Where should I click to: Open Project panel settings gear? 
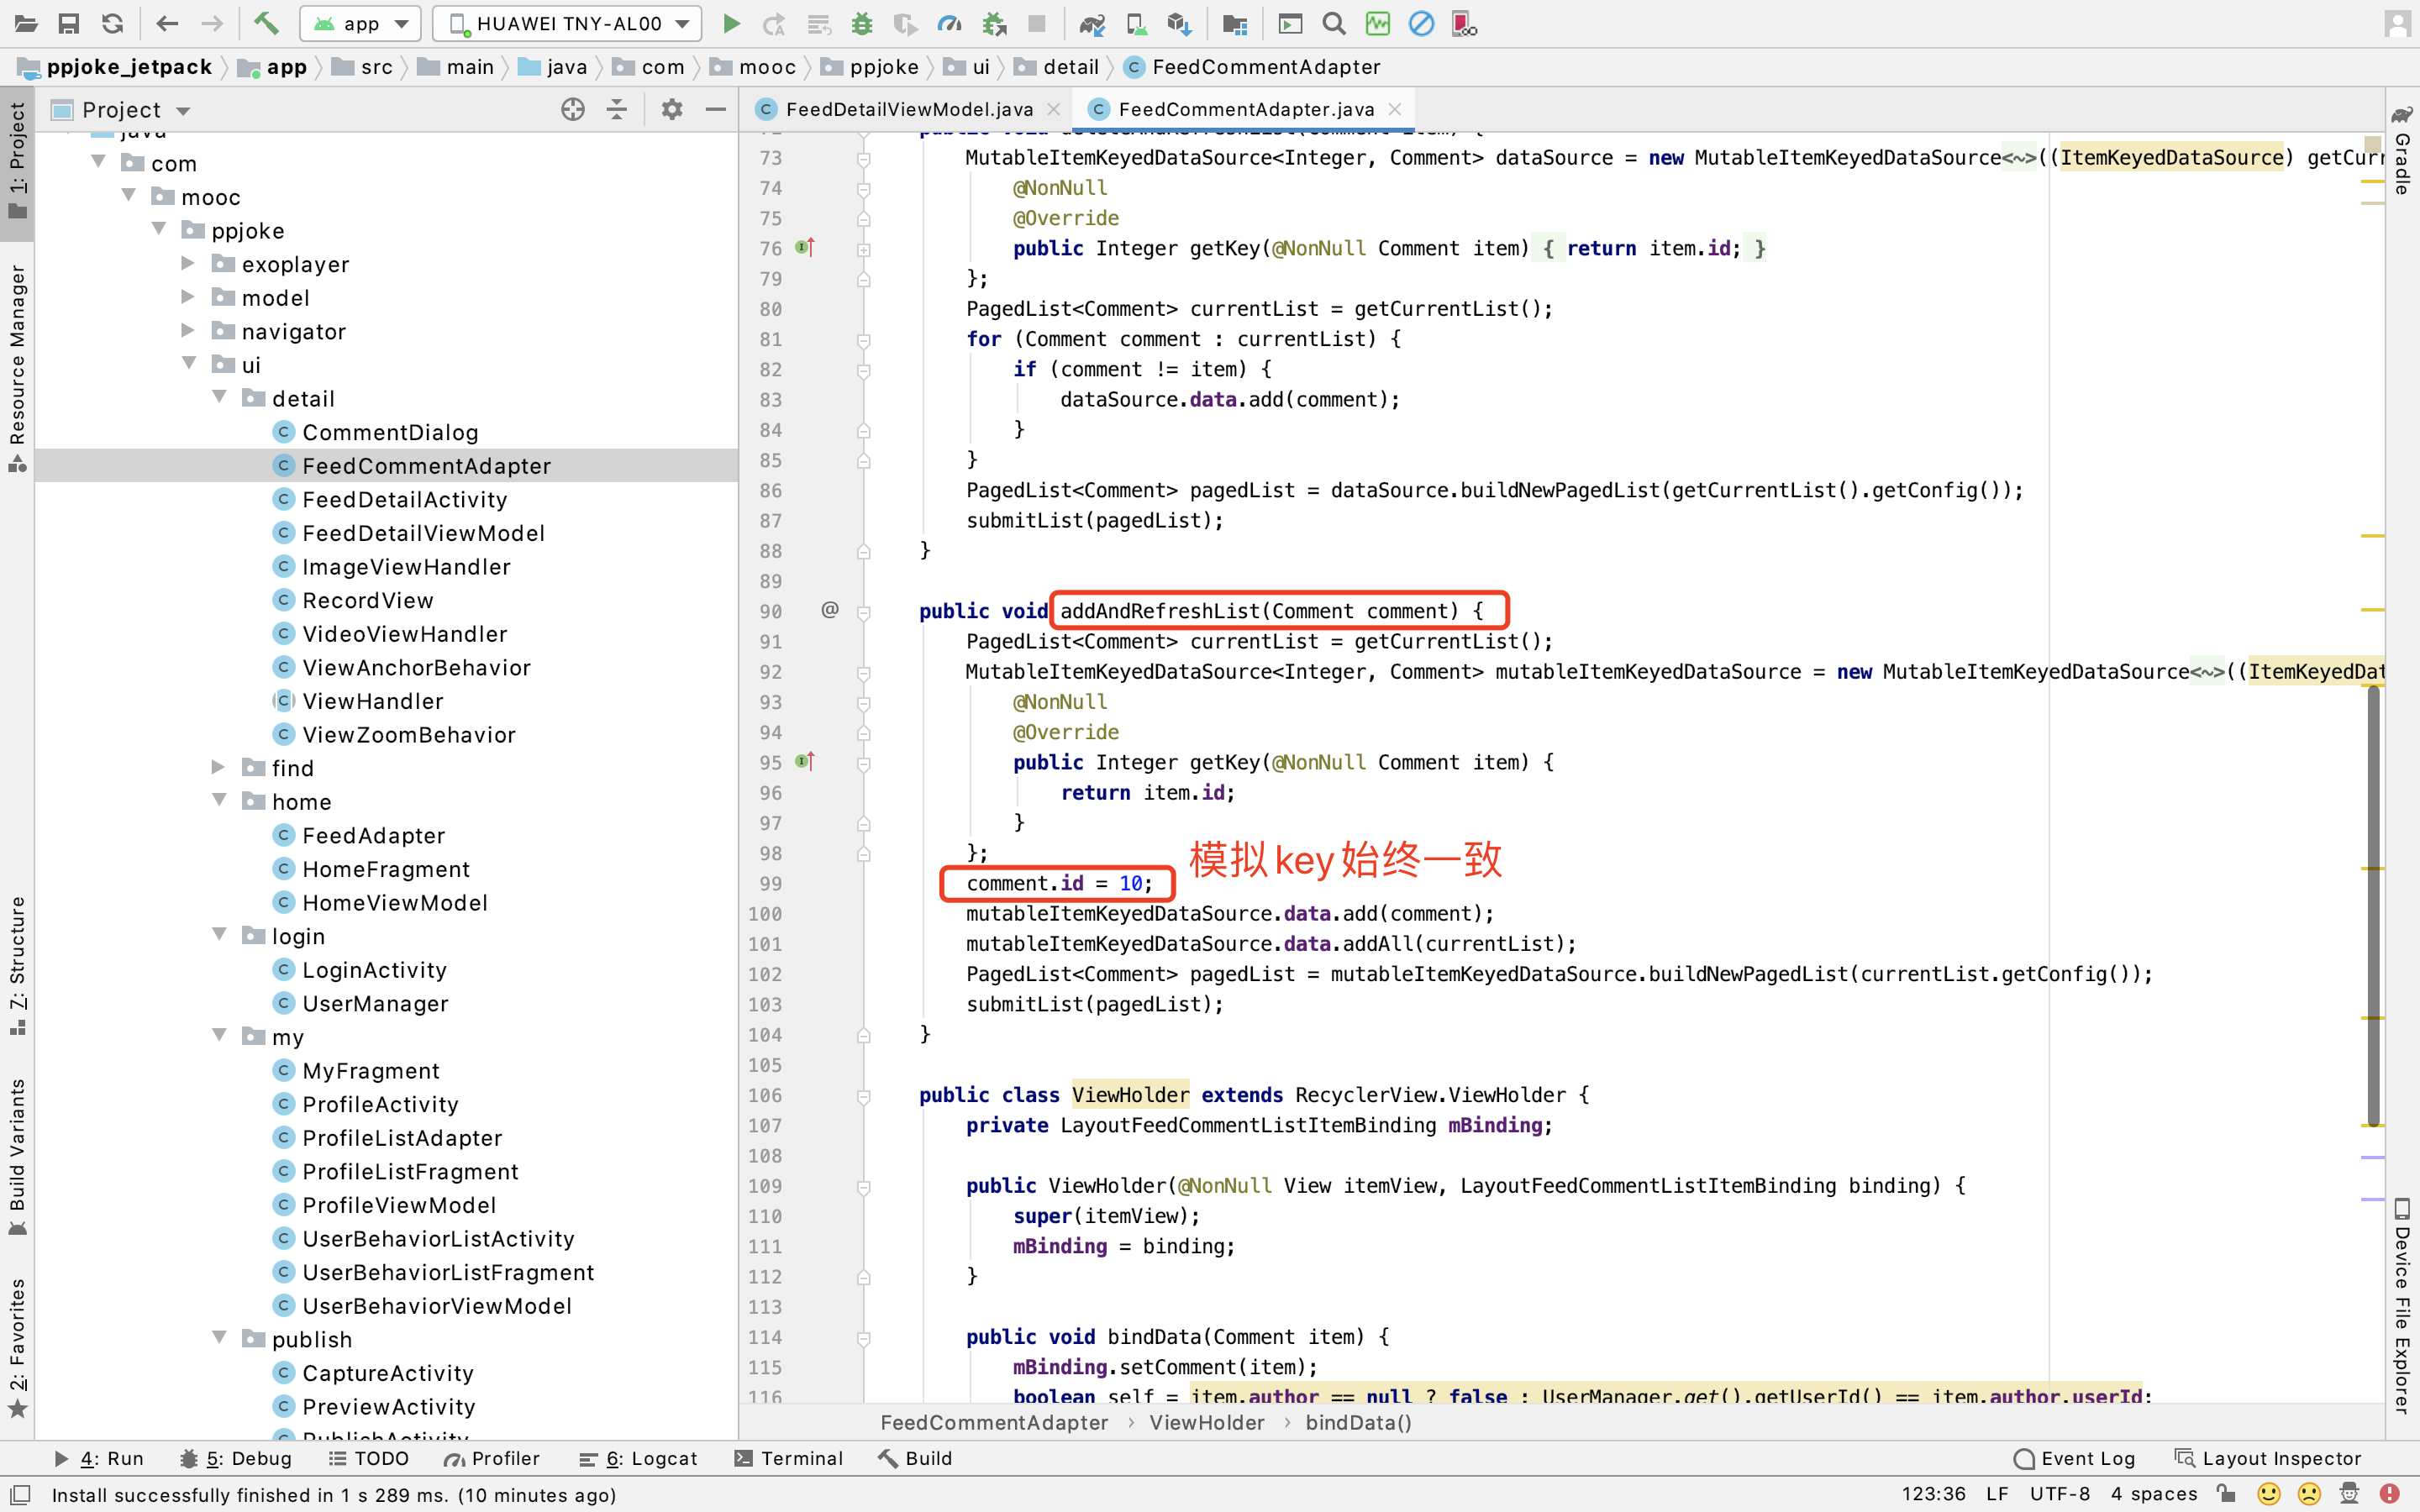[672, 109]
